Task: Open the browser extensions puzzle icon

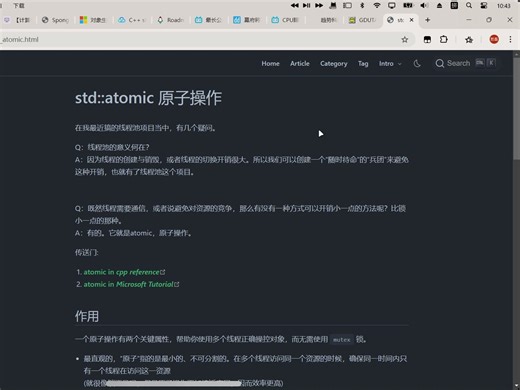Action: tap(444, 40)
